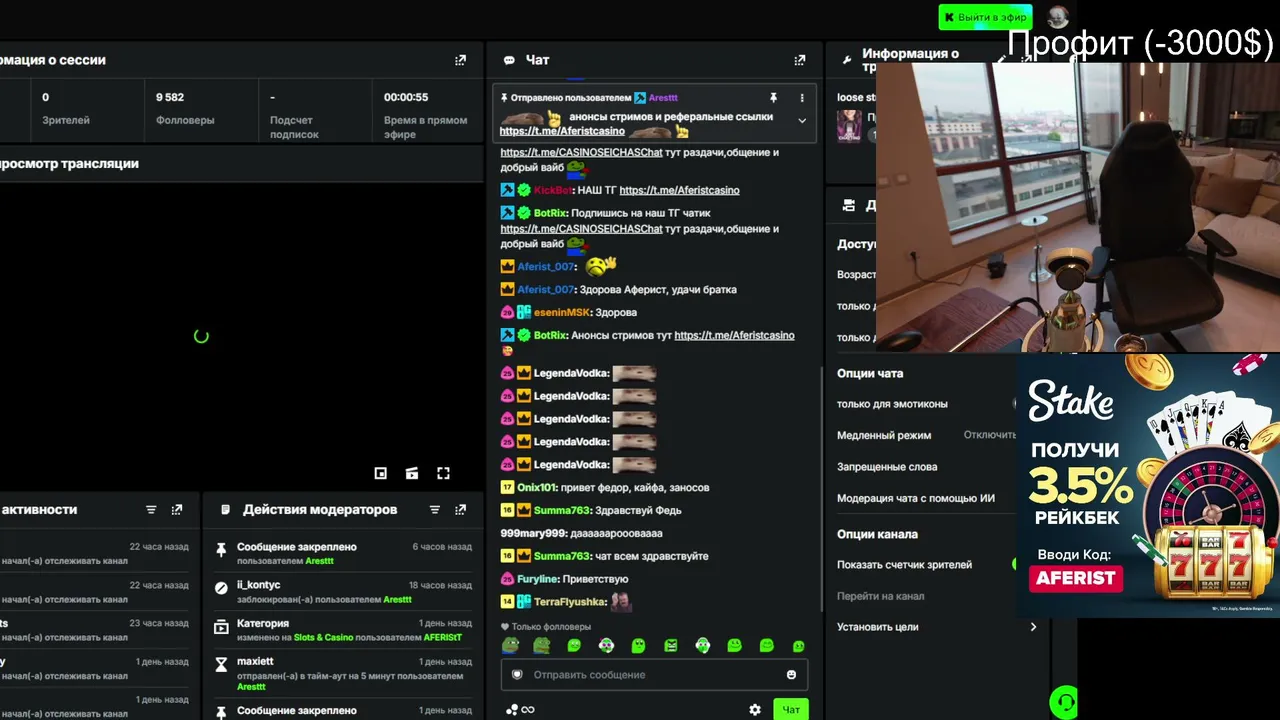Open support via the green headset button
This screenshot has height=720, width=1280.
[x=1064, y=702]
